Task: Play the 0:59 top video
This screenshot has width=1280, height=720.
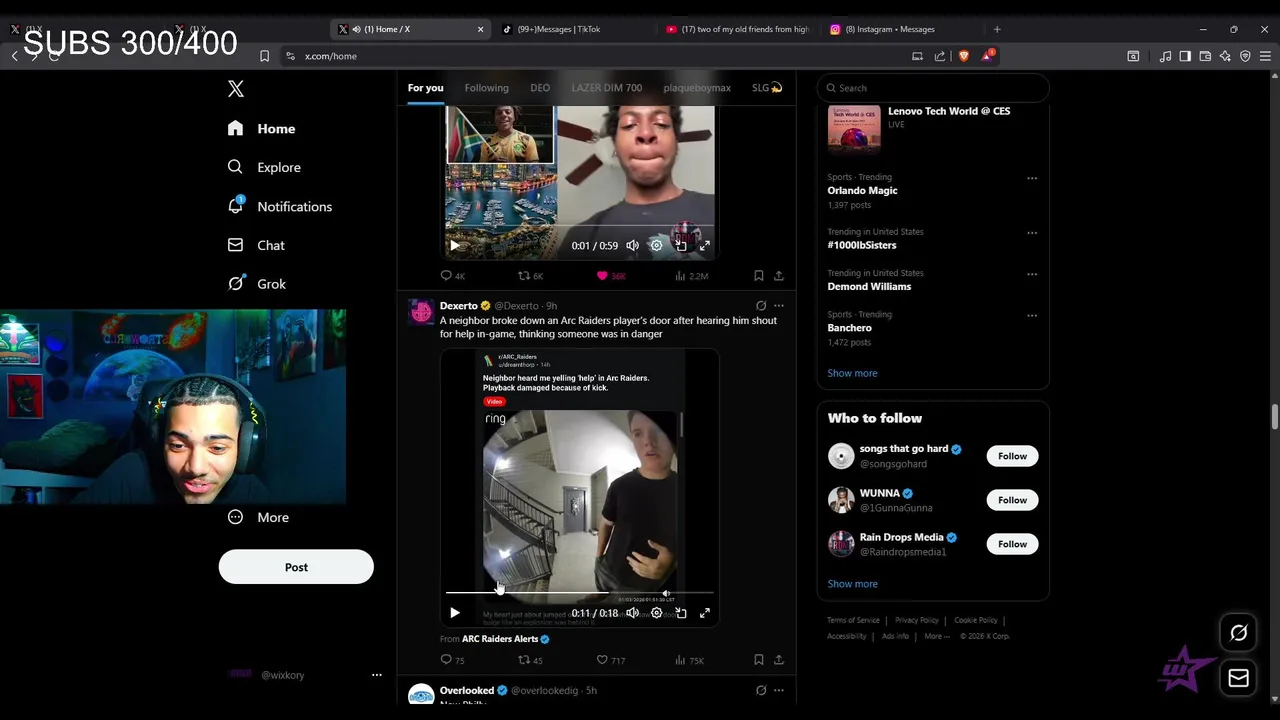Action: point(454,245)
